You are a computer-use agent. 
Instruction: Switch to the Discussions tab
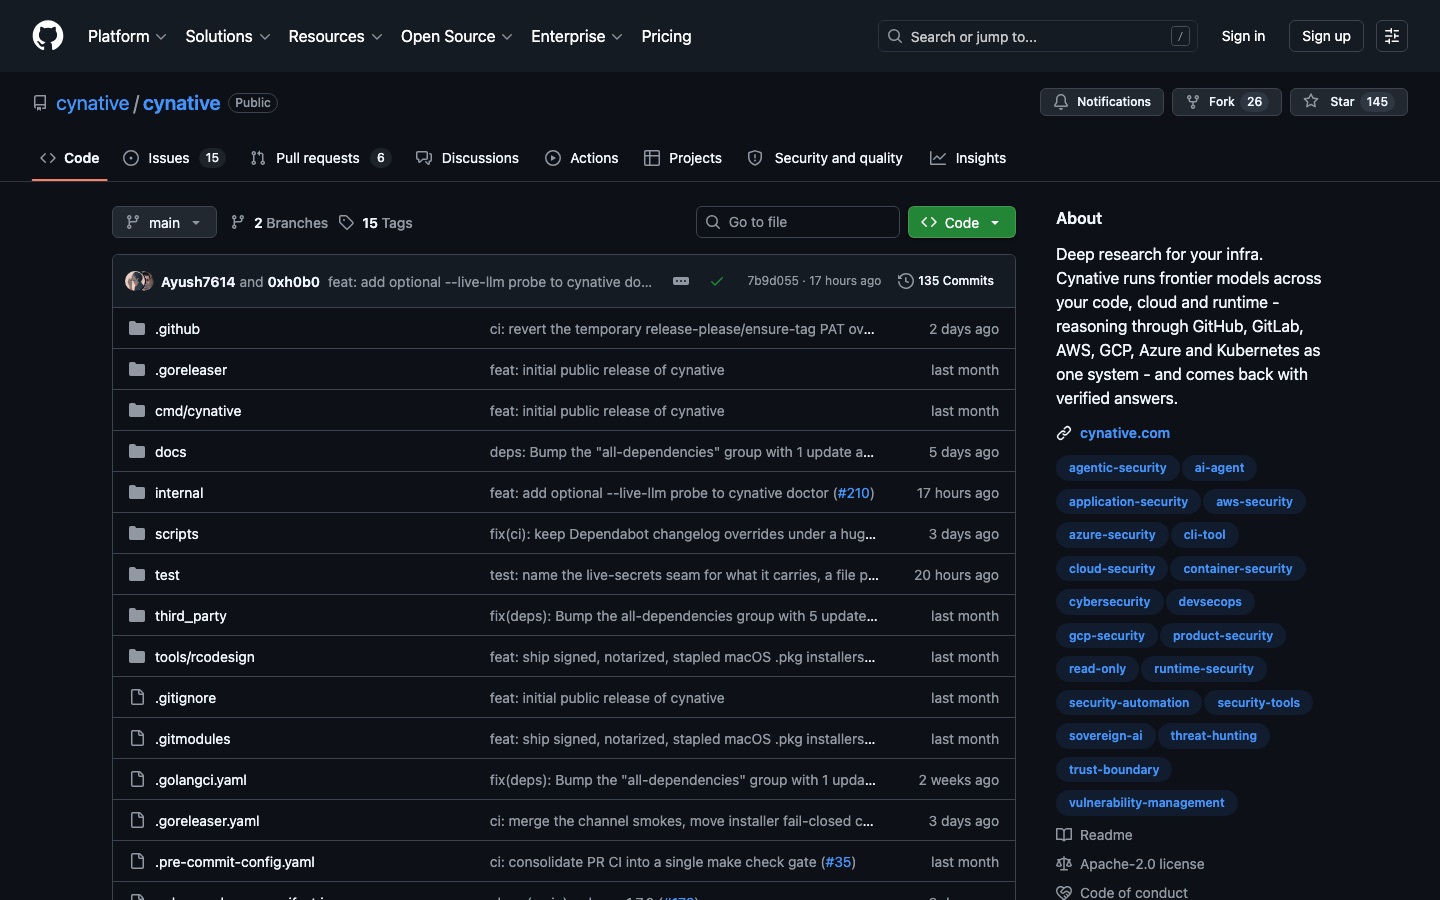(467, 158)
